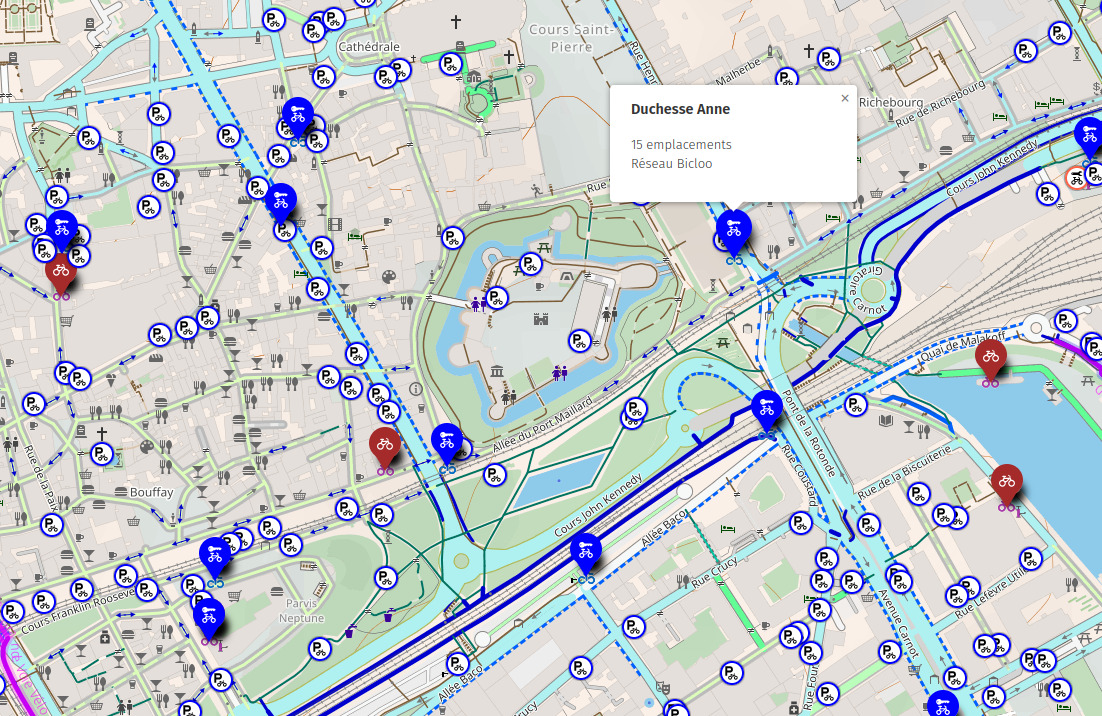Select the red bike marker near Quai de Malakoff
Screen dimensions: 1102x716
click(x=990, y=360)
